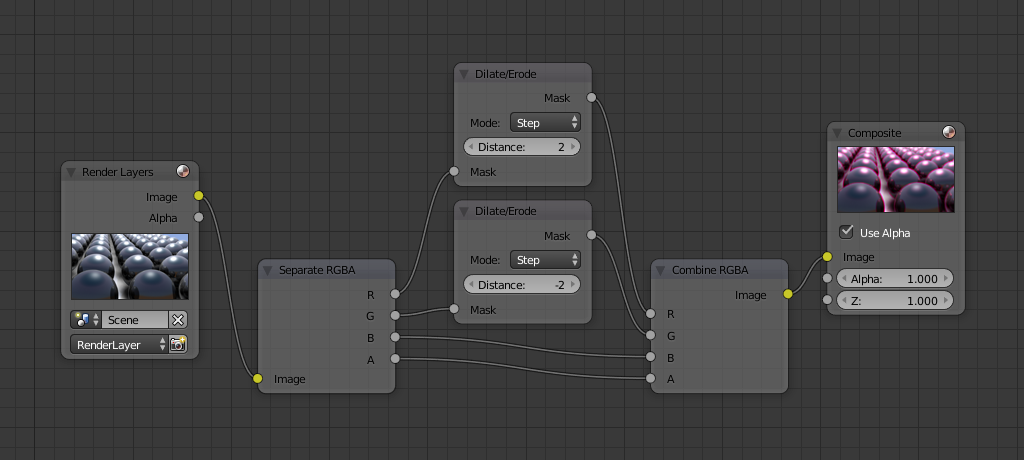Click the G input socket on Combine RGBA

pos(650,335)
